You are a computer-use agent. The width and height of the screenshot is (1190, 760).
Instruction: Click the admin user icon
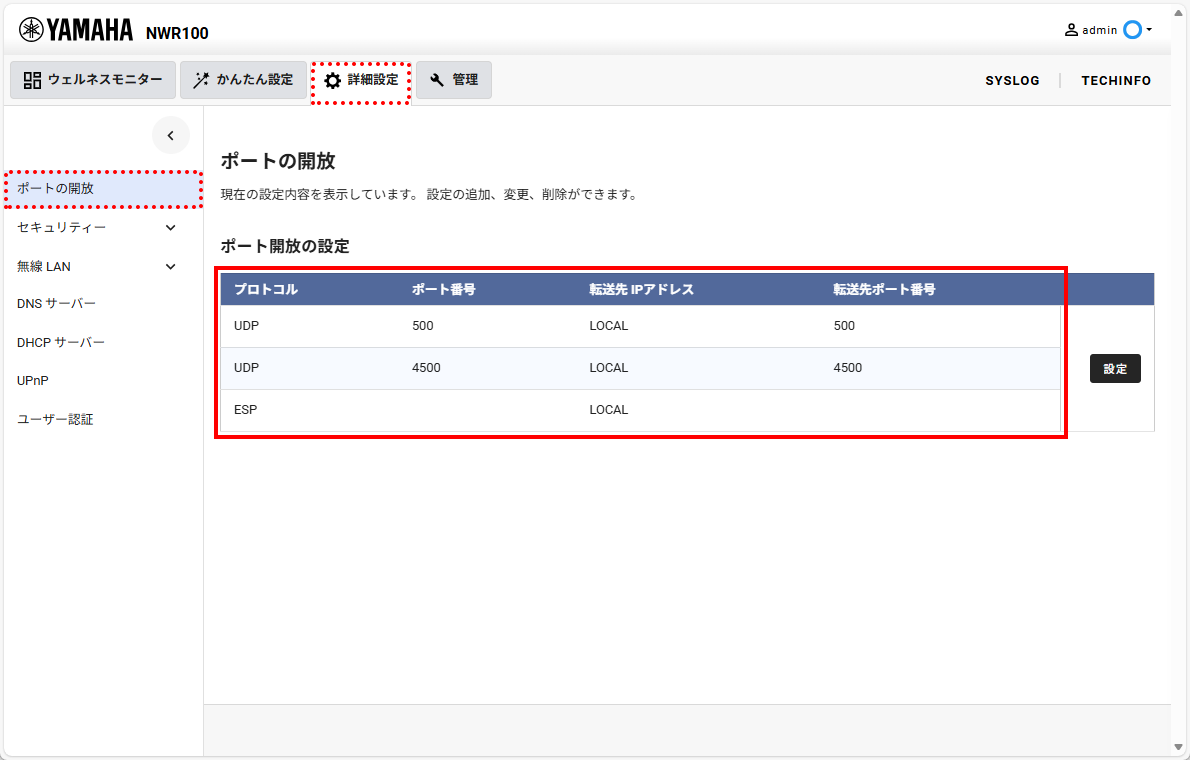(1071, 30)
